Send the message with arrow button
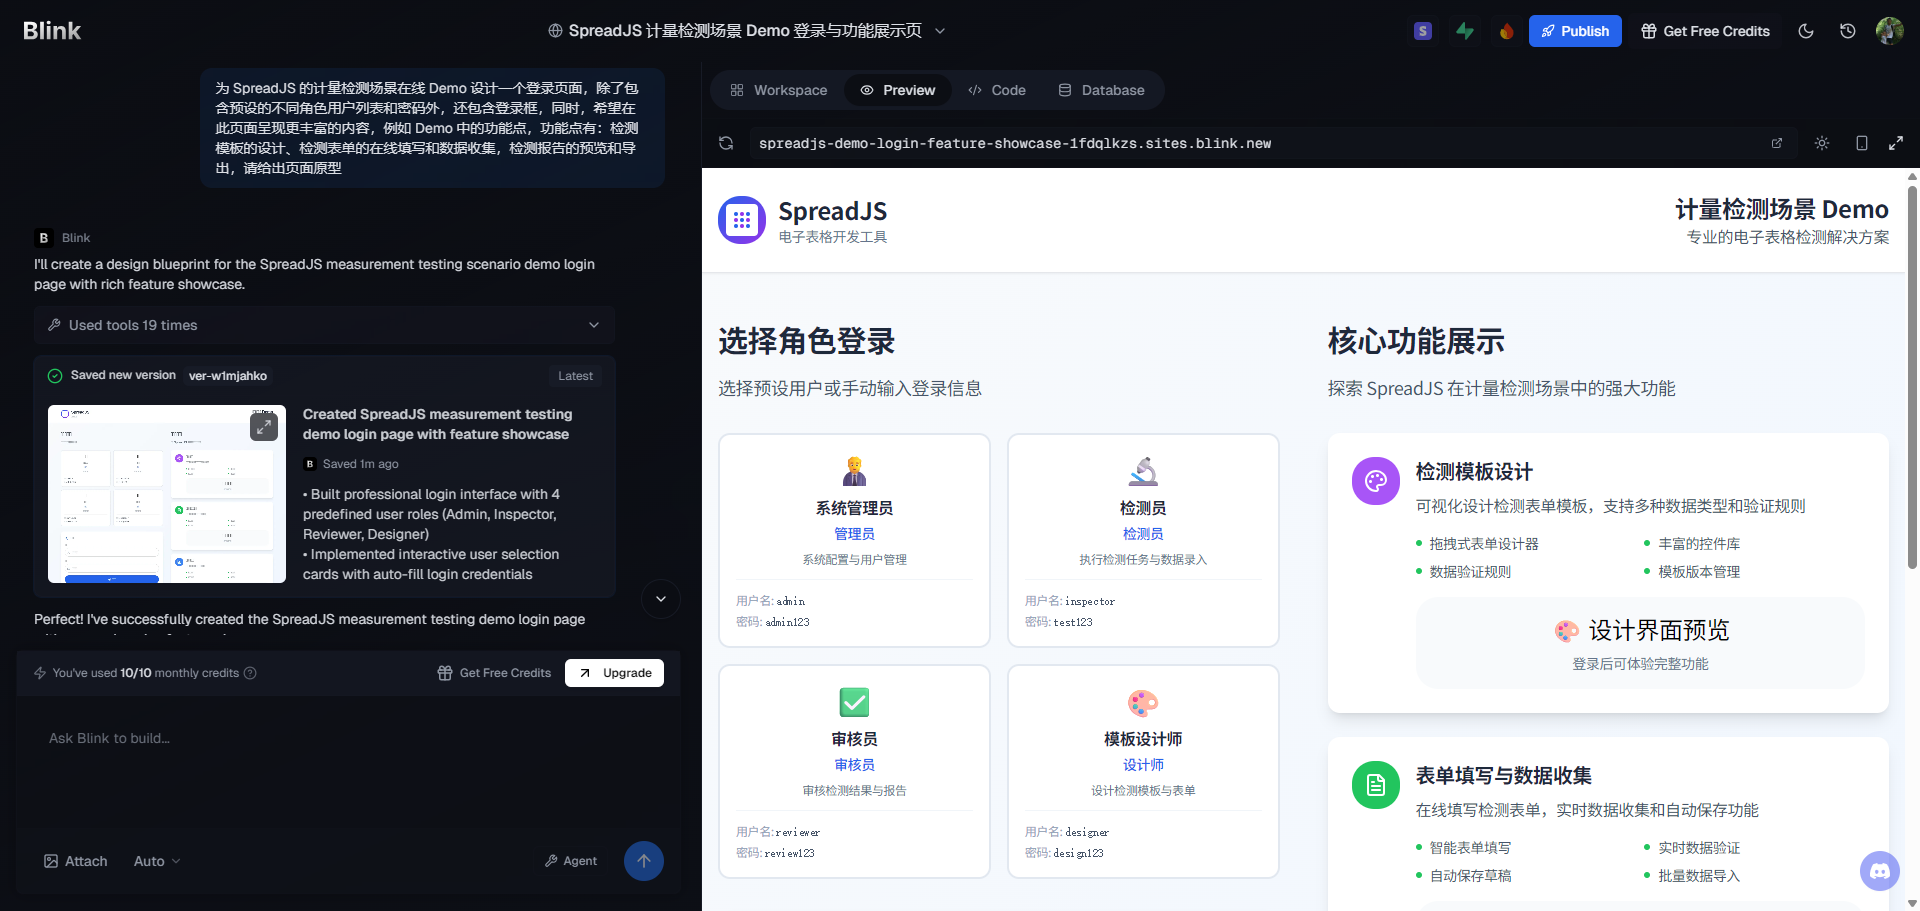 644,861
